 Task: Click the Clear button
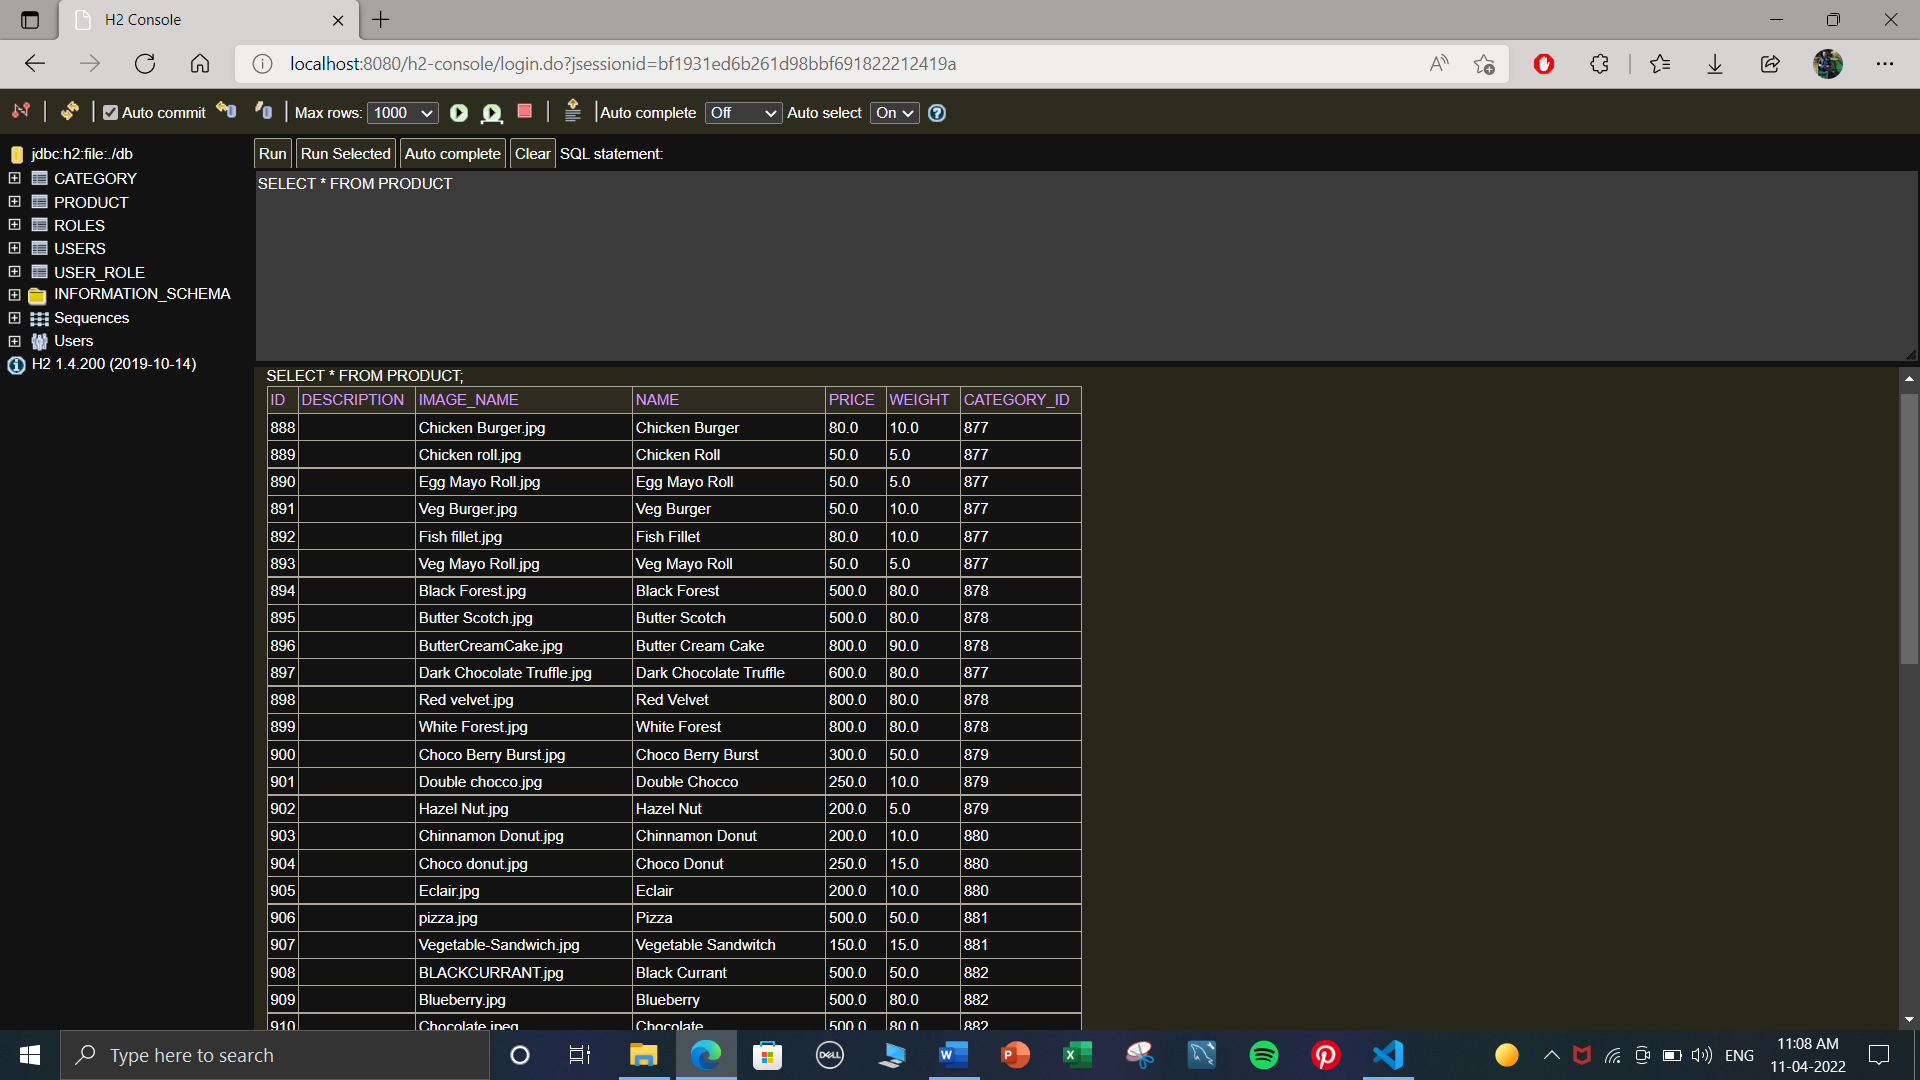coord(532,154)
